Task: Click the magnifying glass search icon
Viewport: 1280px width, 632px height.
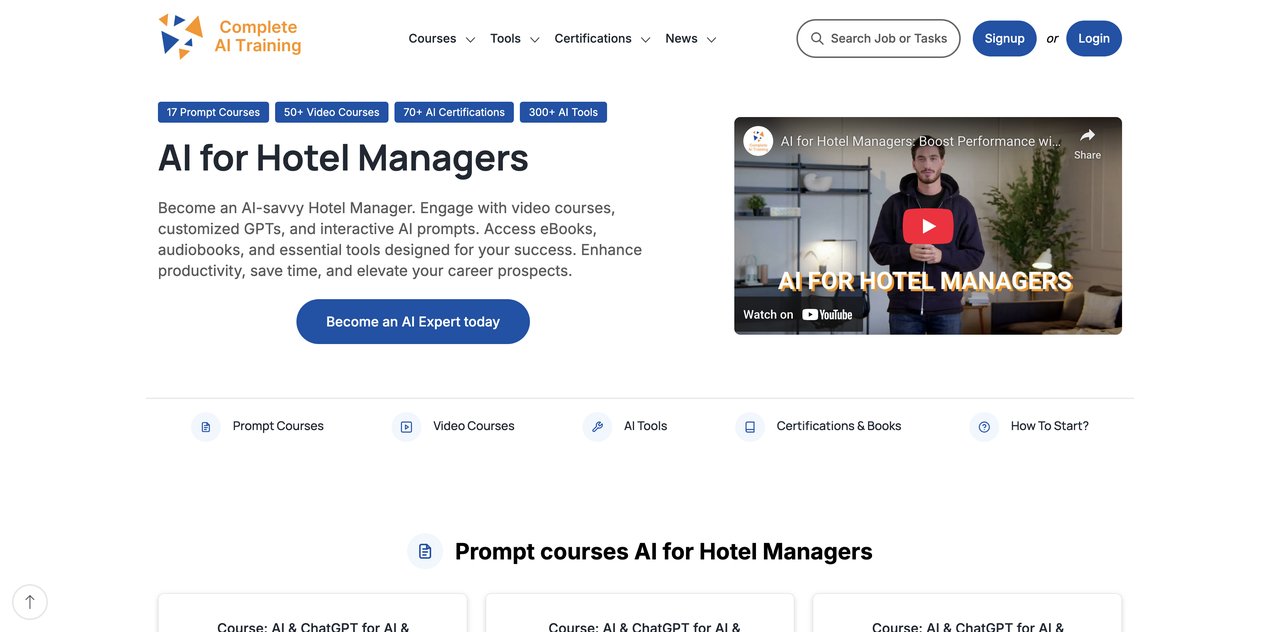Action: [817, 38]
